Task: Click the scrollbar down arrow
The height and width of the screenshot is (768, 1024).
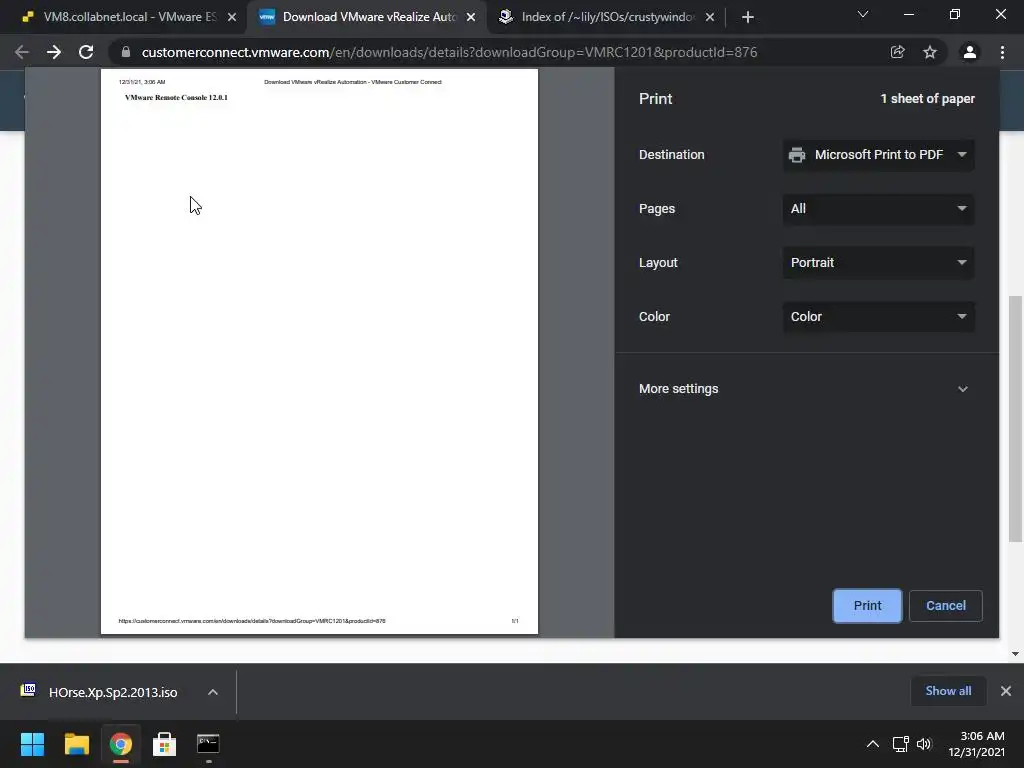Action: click(1015, 654)
